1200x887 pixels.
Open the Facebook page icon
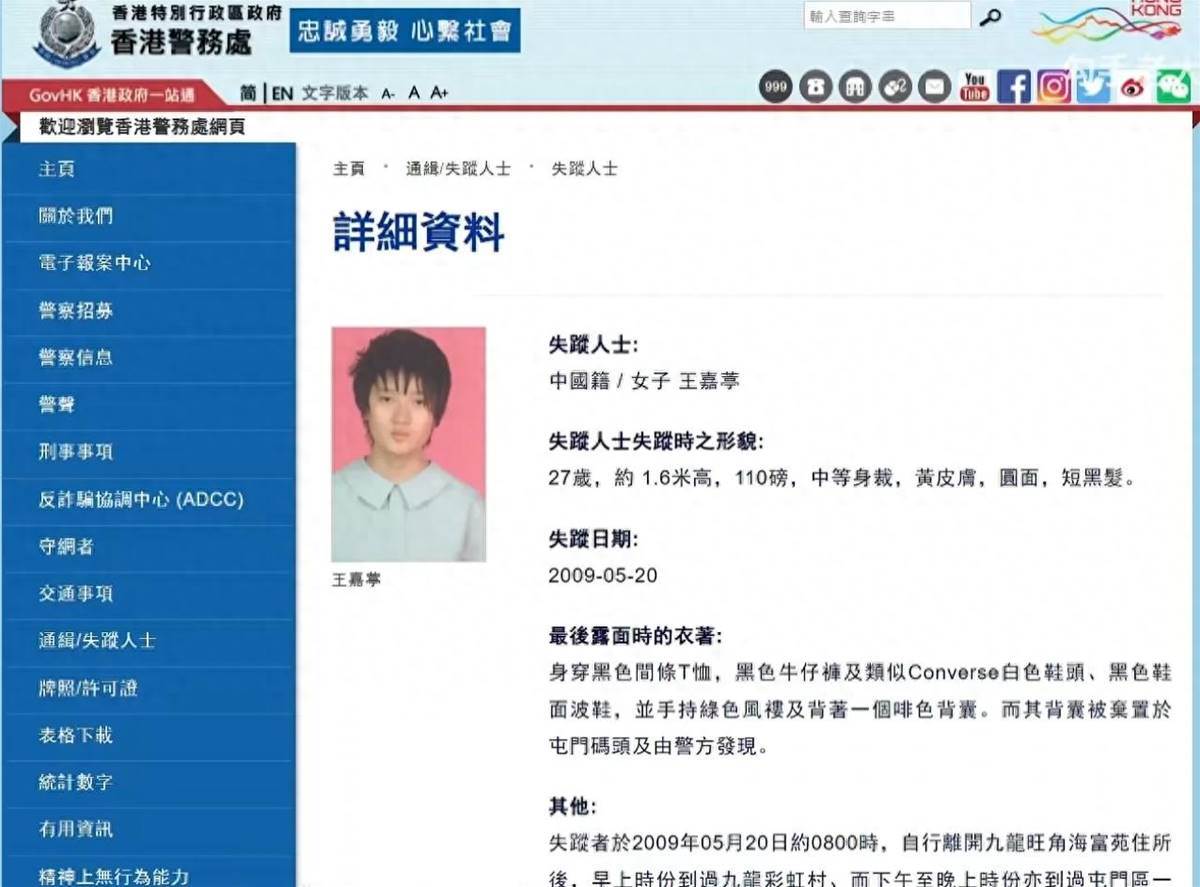(1014, 87)
